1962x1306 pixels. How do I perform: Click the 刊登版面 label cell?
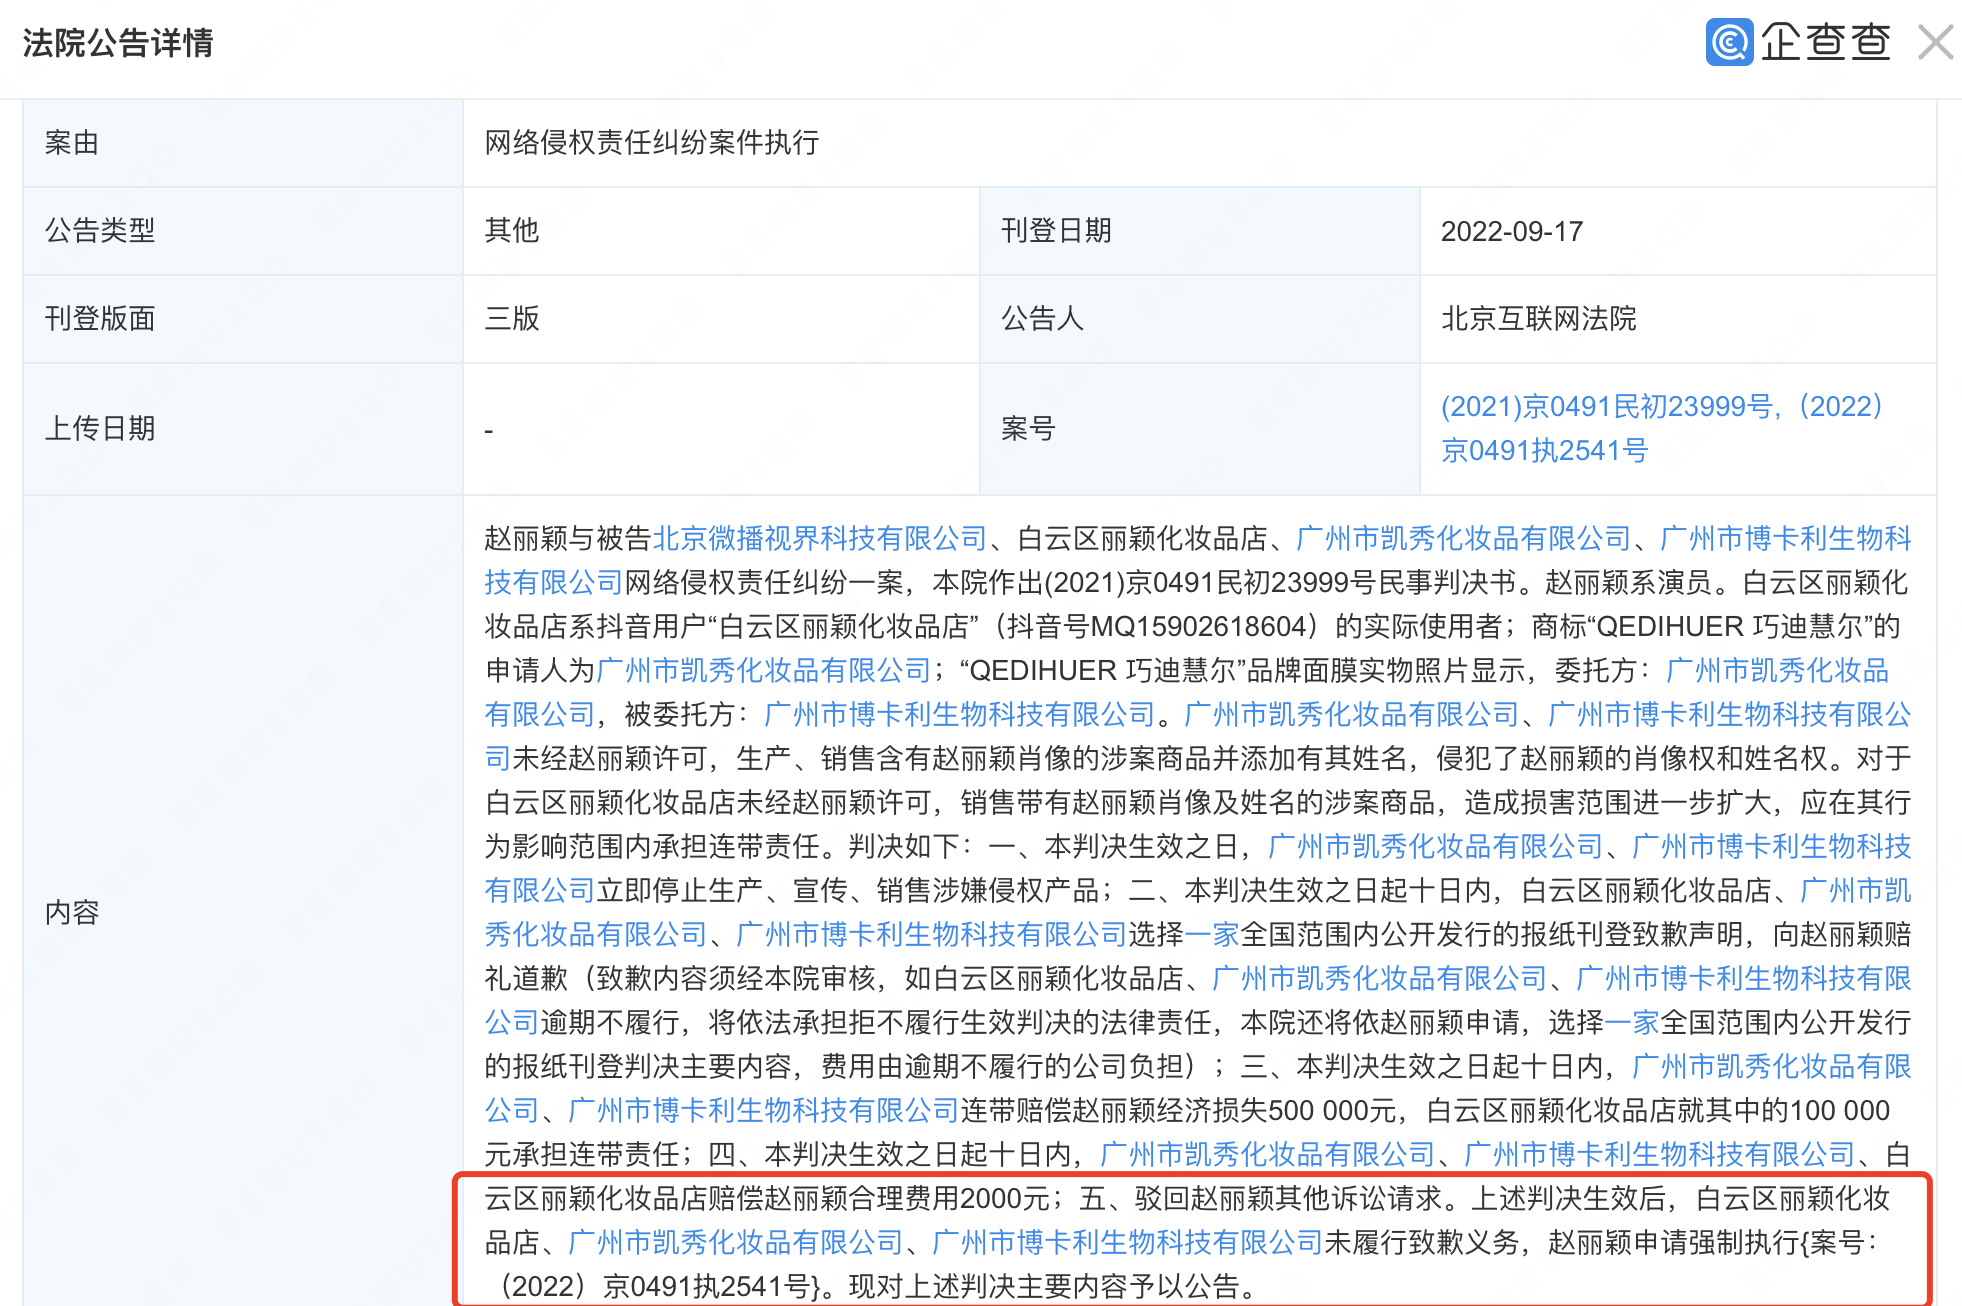[243, 319]
